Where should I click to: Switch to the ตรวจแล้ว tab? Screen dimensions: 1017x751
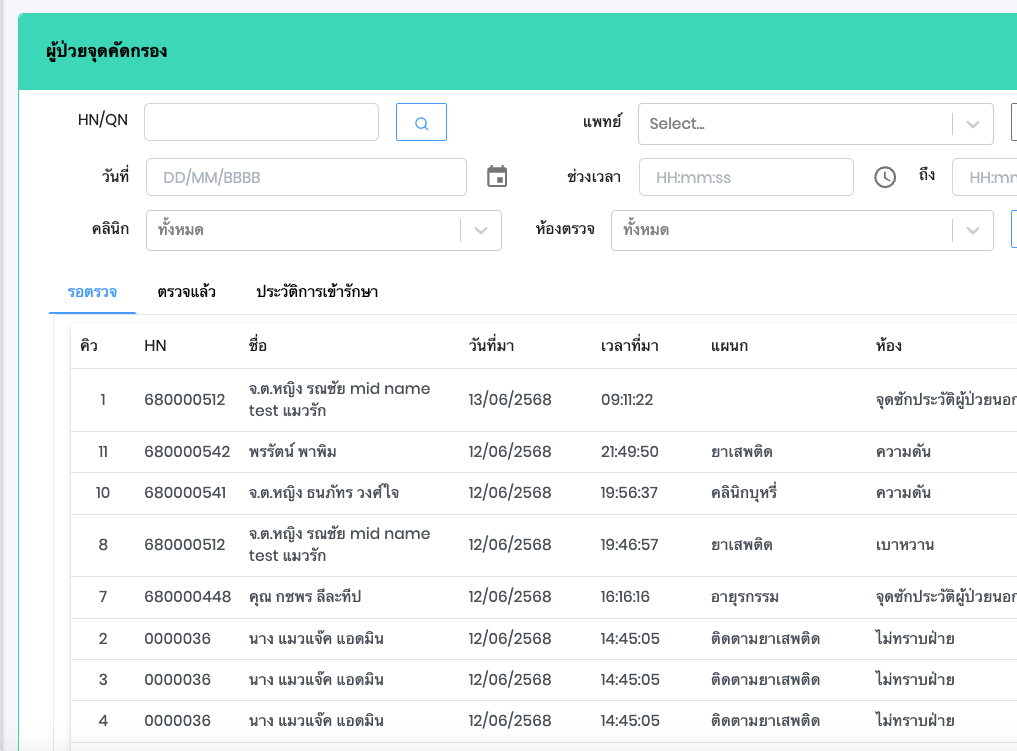186,292
